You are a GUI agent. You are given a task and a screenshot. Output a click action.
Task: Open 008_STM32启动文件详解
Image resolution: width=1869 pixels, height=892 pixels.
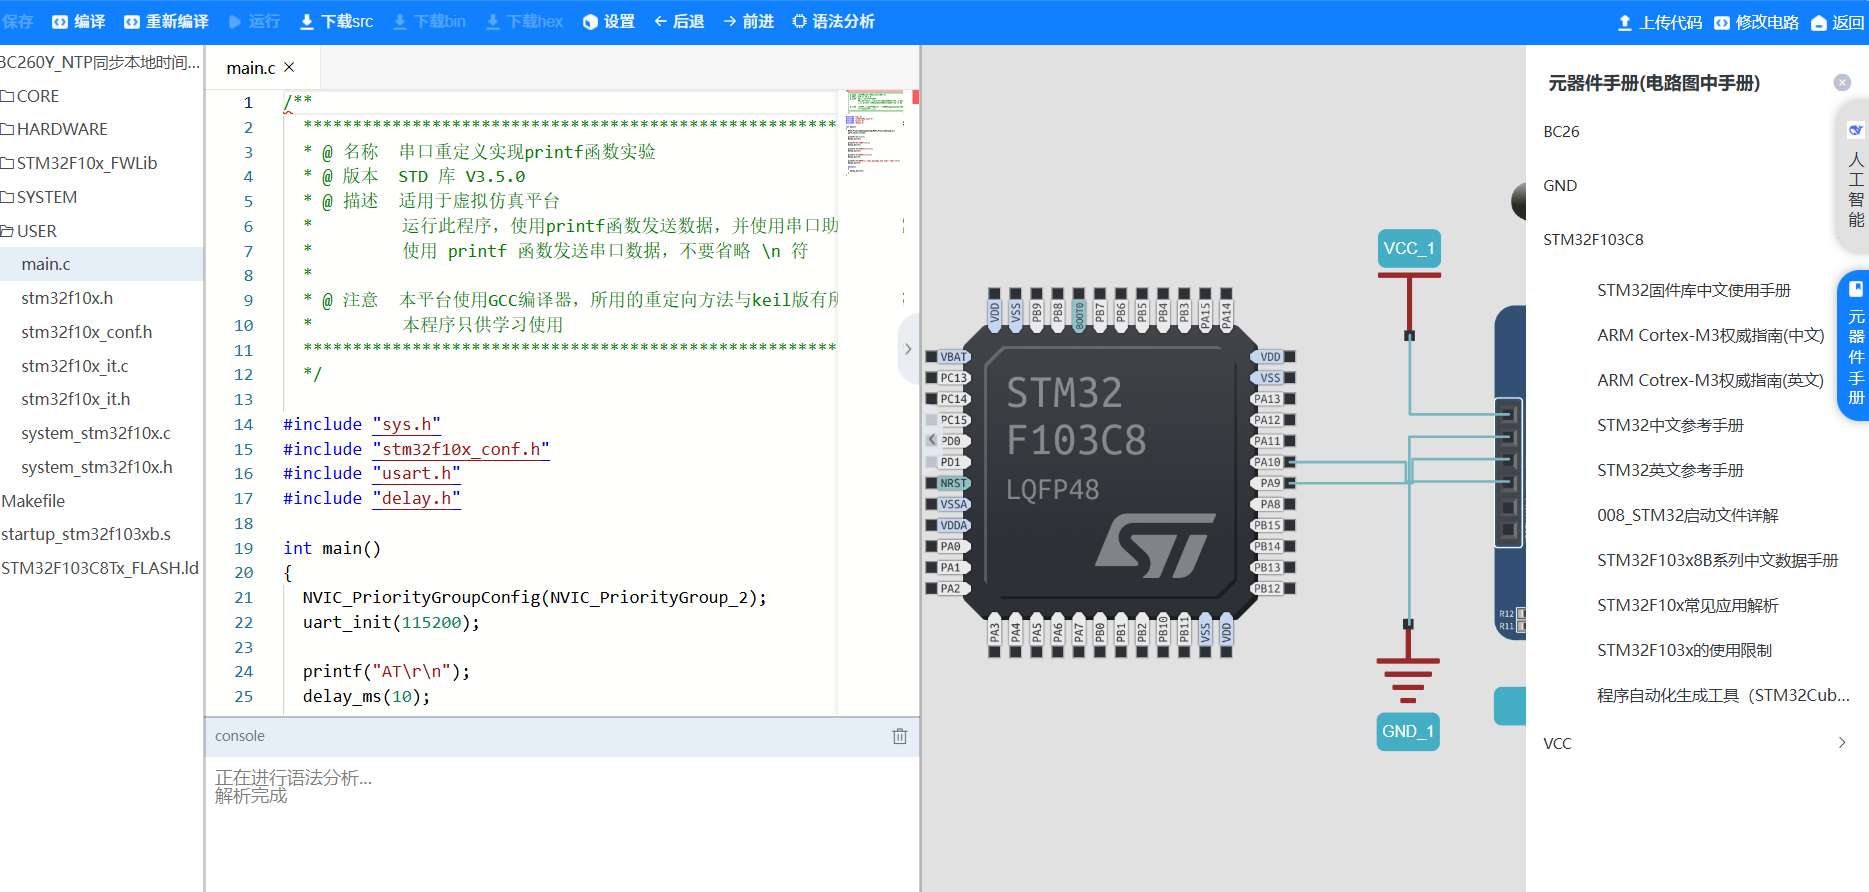pyautogui.click(x=1688, y=516)
